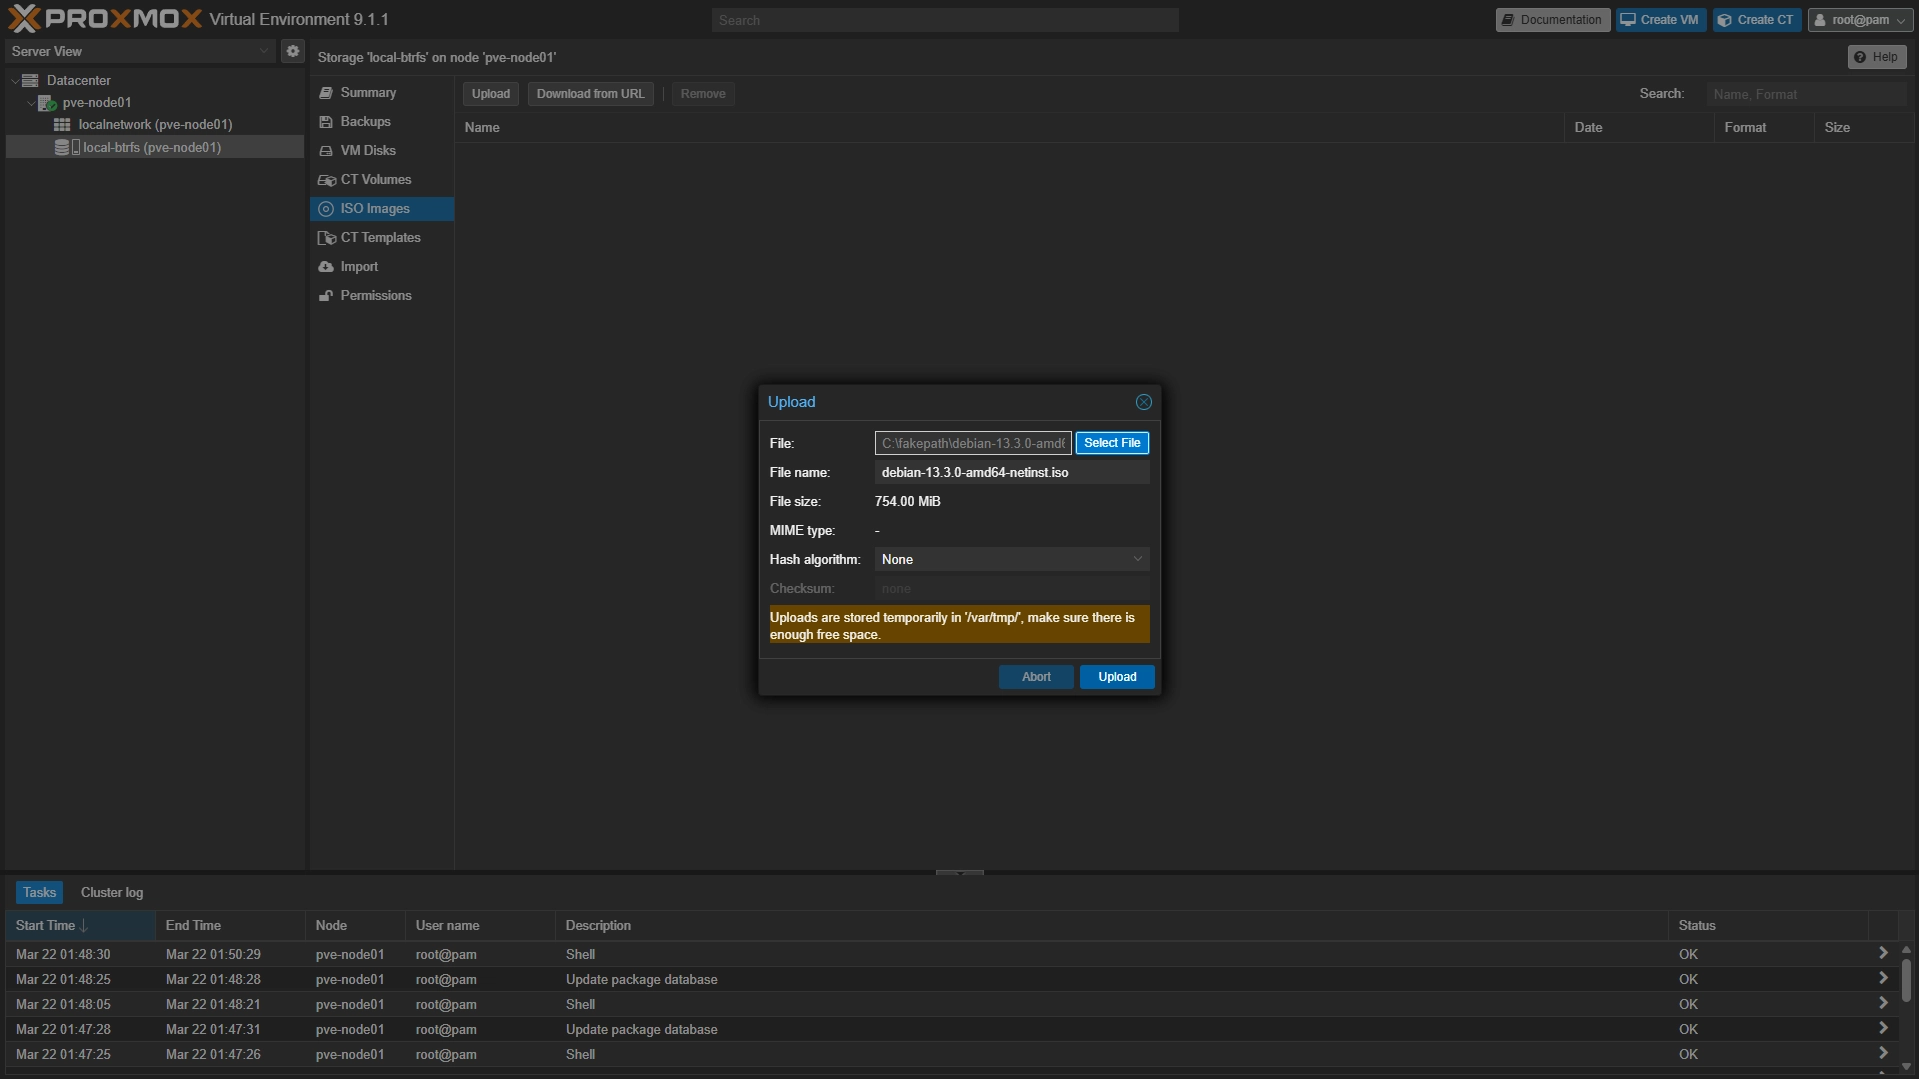Sort tasks by End Time column

pos(230,926)
